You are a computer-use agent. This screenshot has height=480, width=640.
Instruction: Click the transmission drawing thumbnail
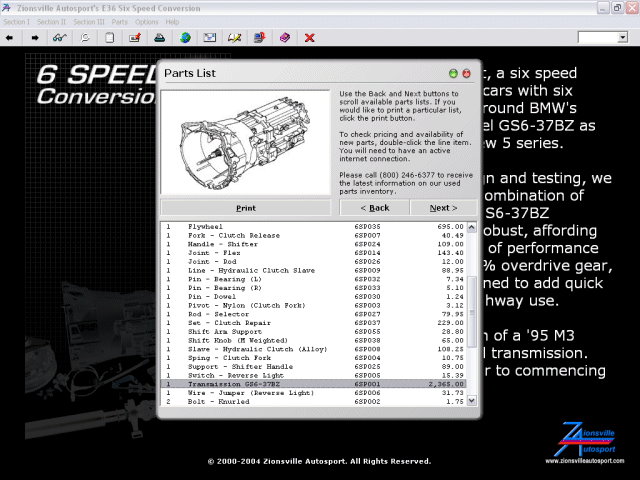click(246, 143)
